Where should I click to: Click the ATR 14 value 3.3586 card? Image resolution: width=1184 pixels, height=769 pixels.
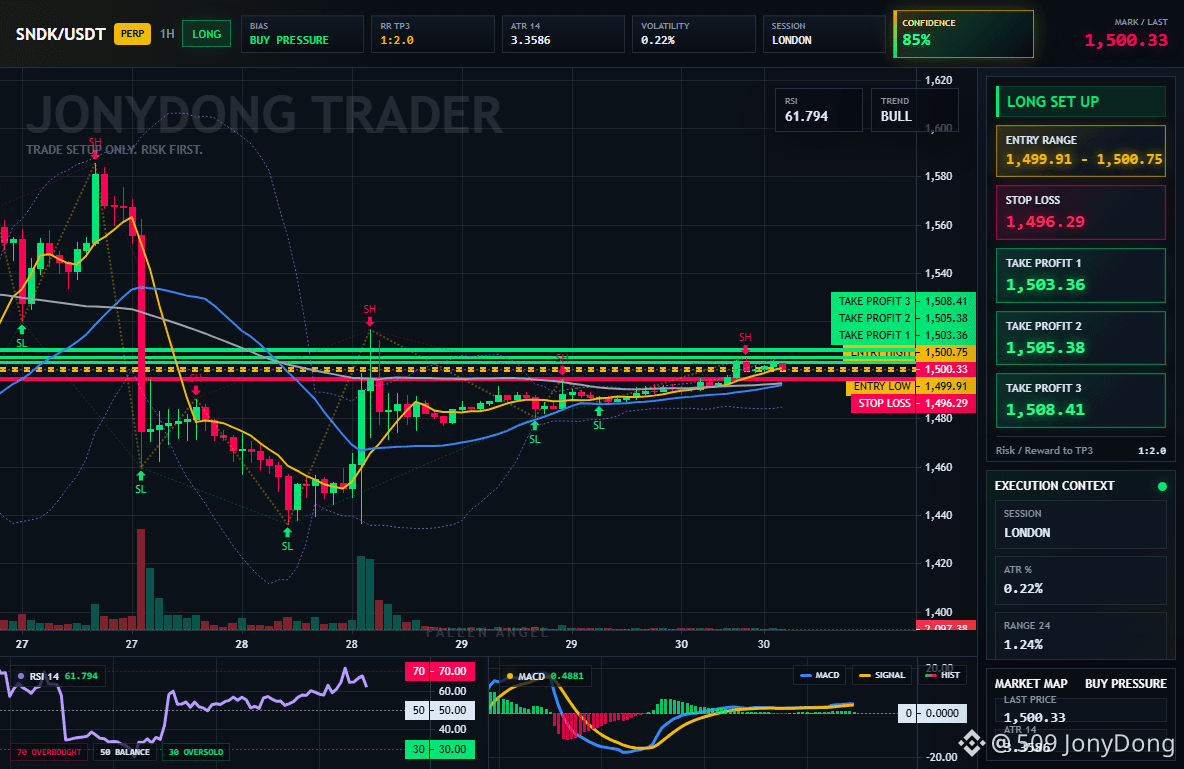click(x=563, y=34)
